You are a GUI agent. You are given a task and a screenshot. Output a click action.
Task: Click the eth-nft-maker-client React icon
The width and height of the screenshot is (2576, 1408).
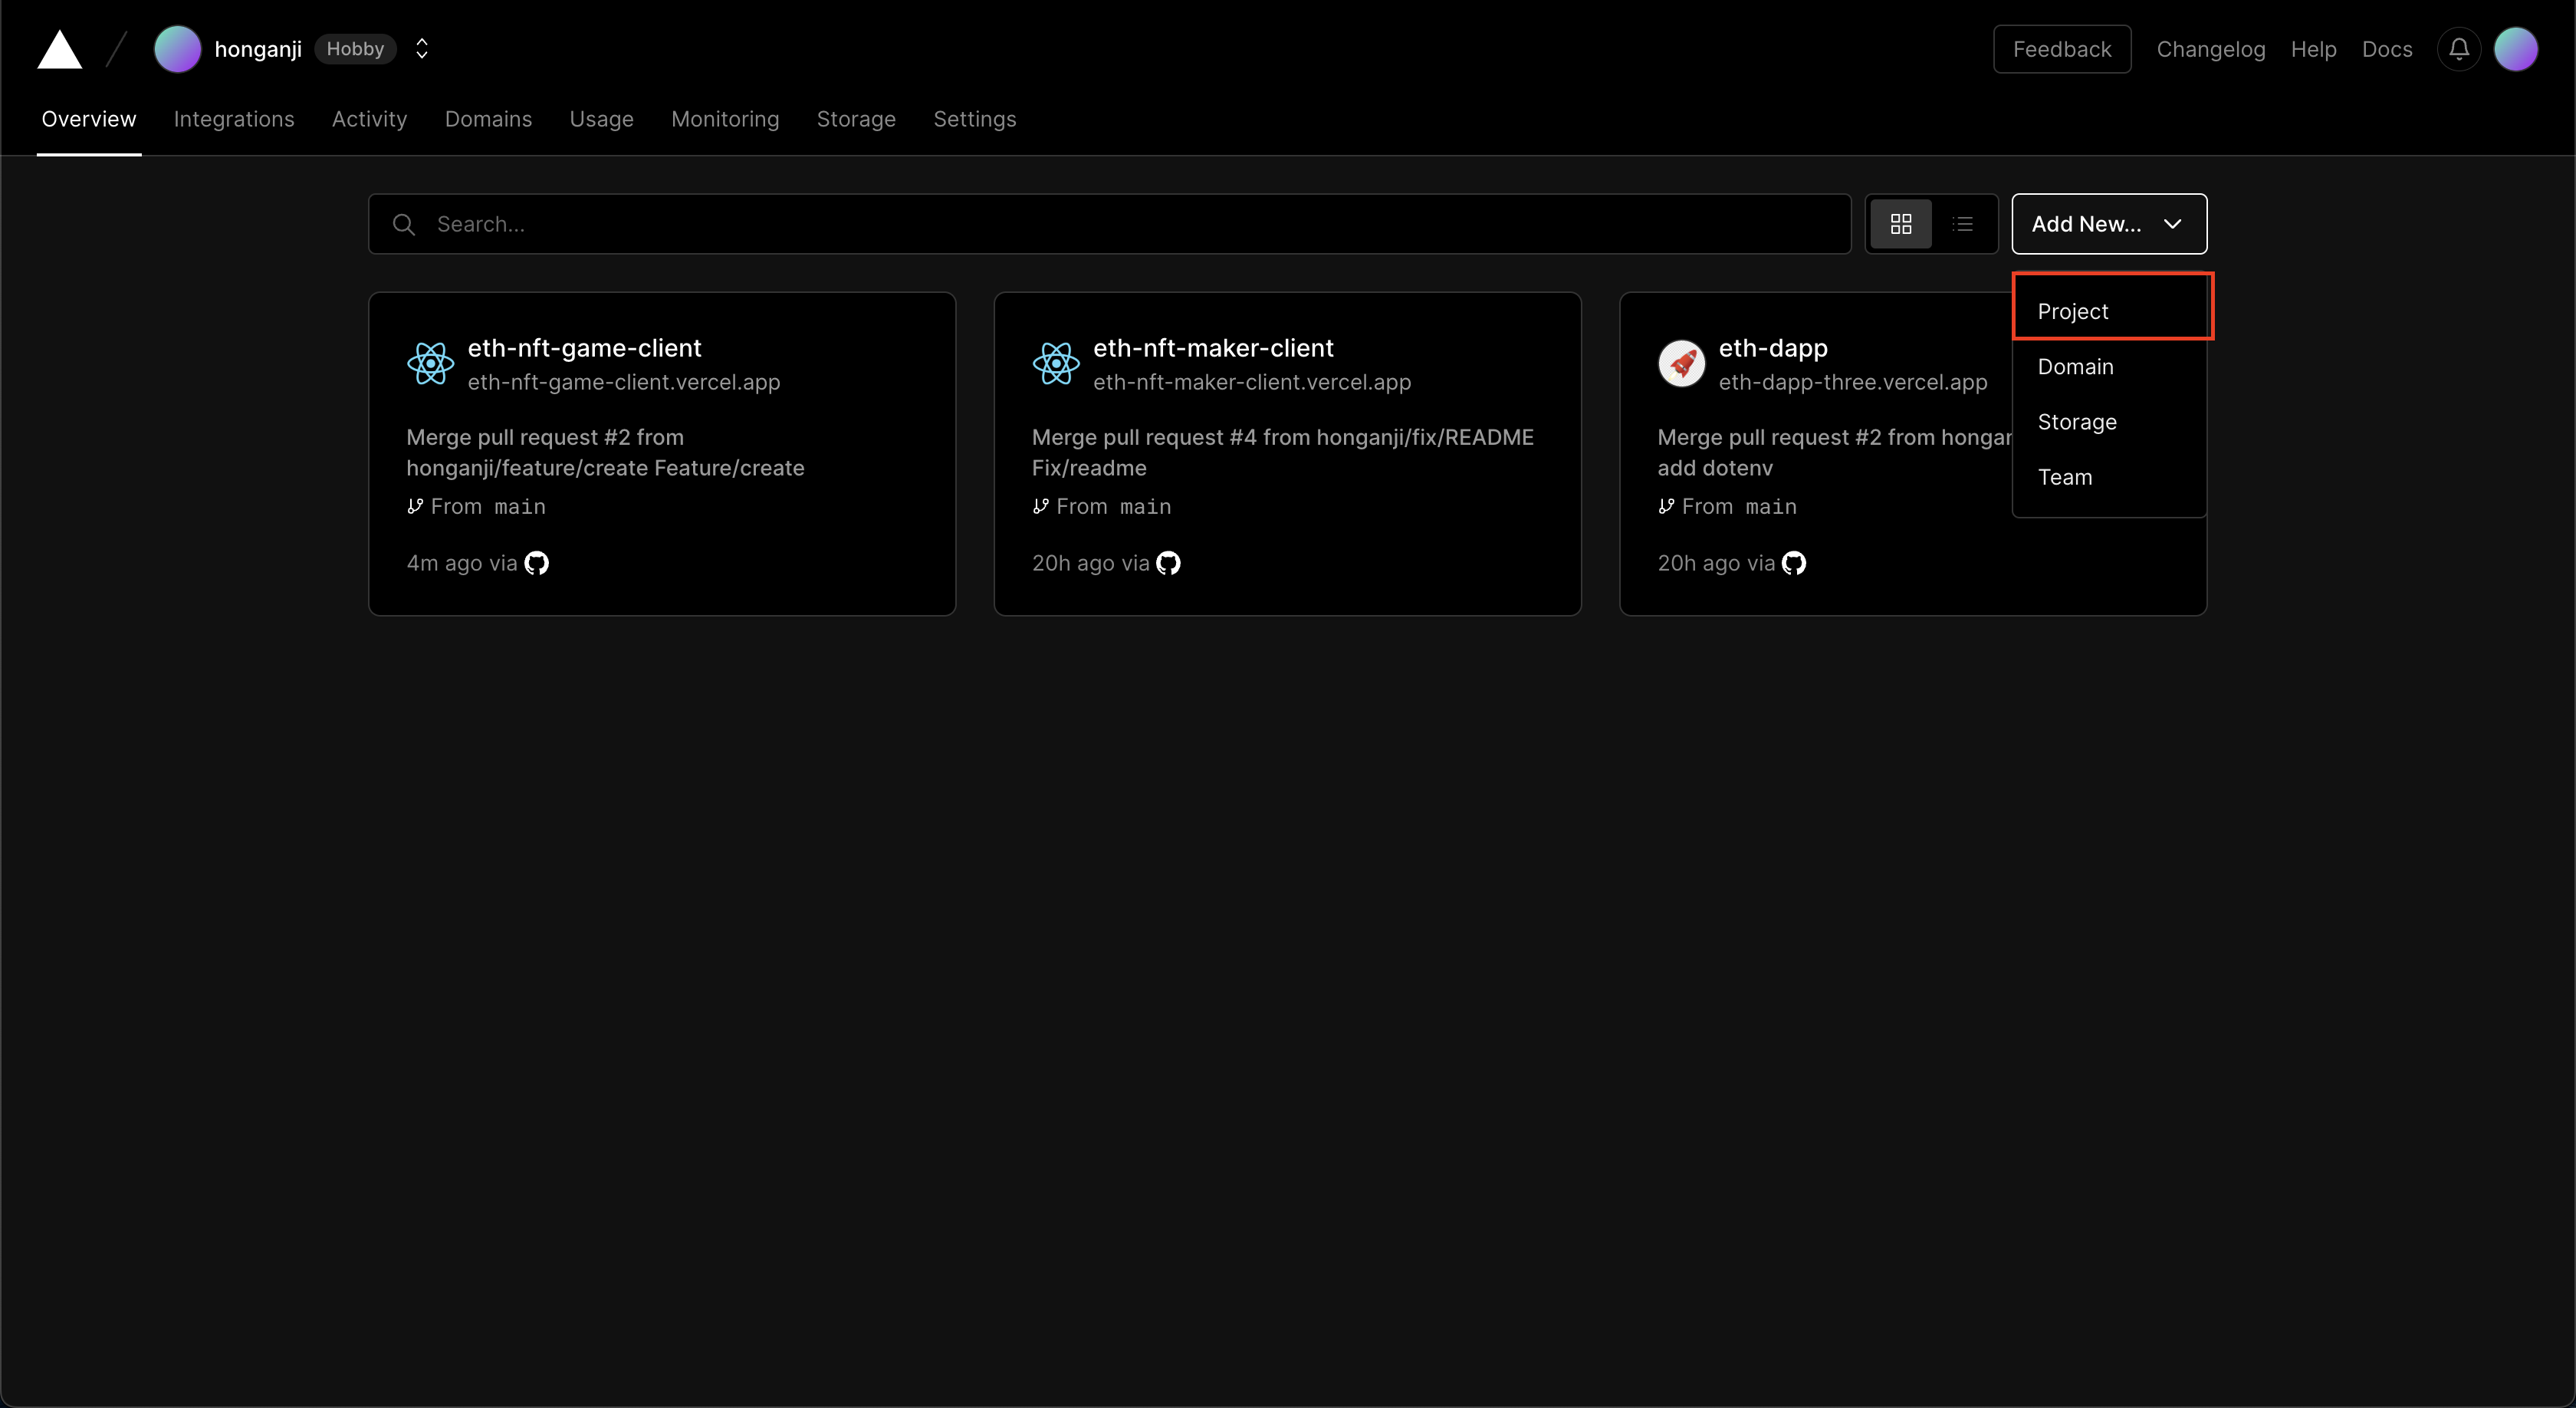[1056, 363]
